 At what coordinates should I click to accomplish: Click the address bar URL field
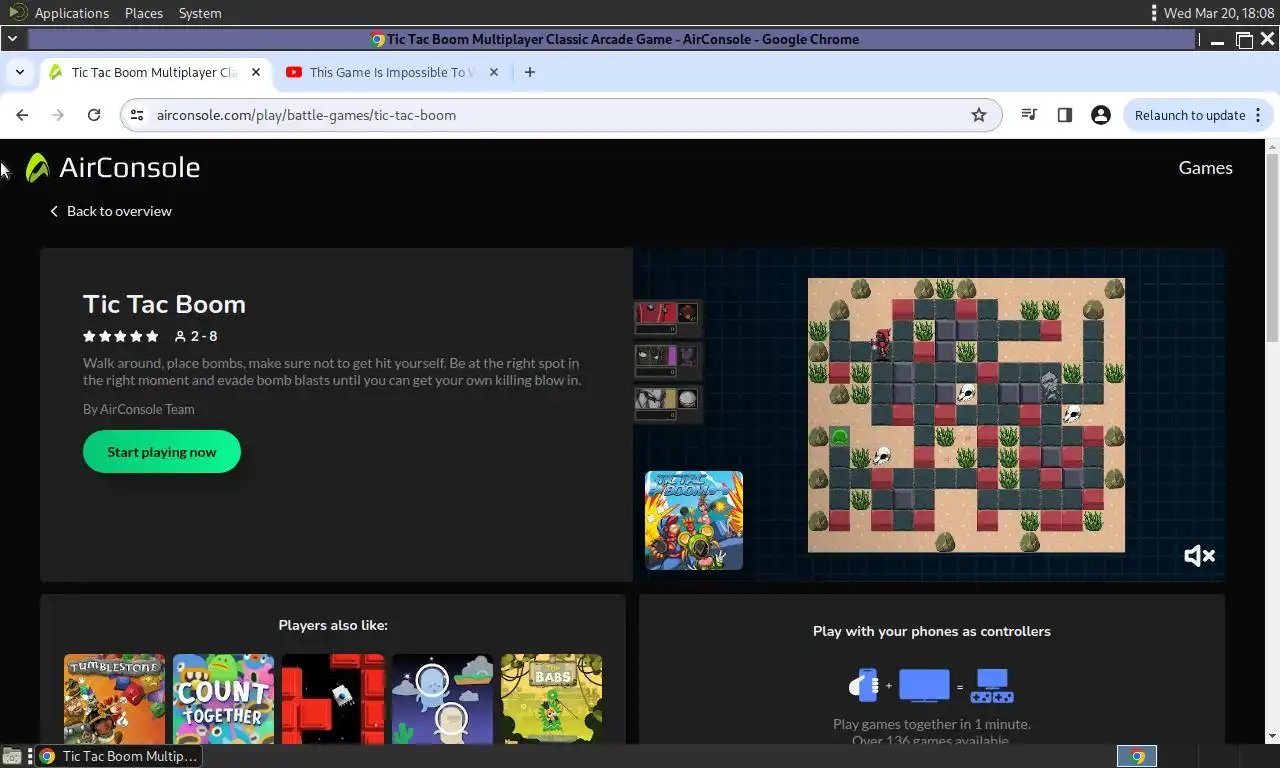[x=560, y=115]
